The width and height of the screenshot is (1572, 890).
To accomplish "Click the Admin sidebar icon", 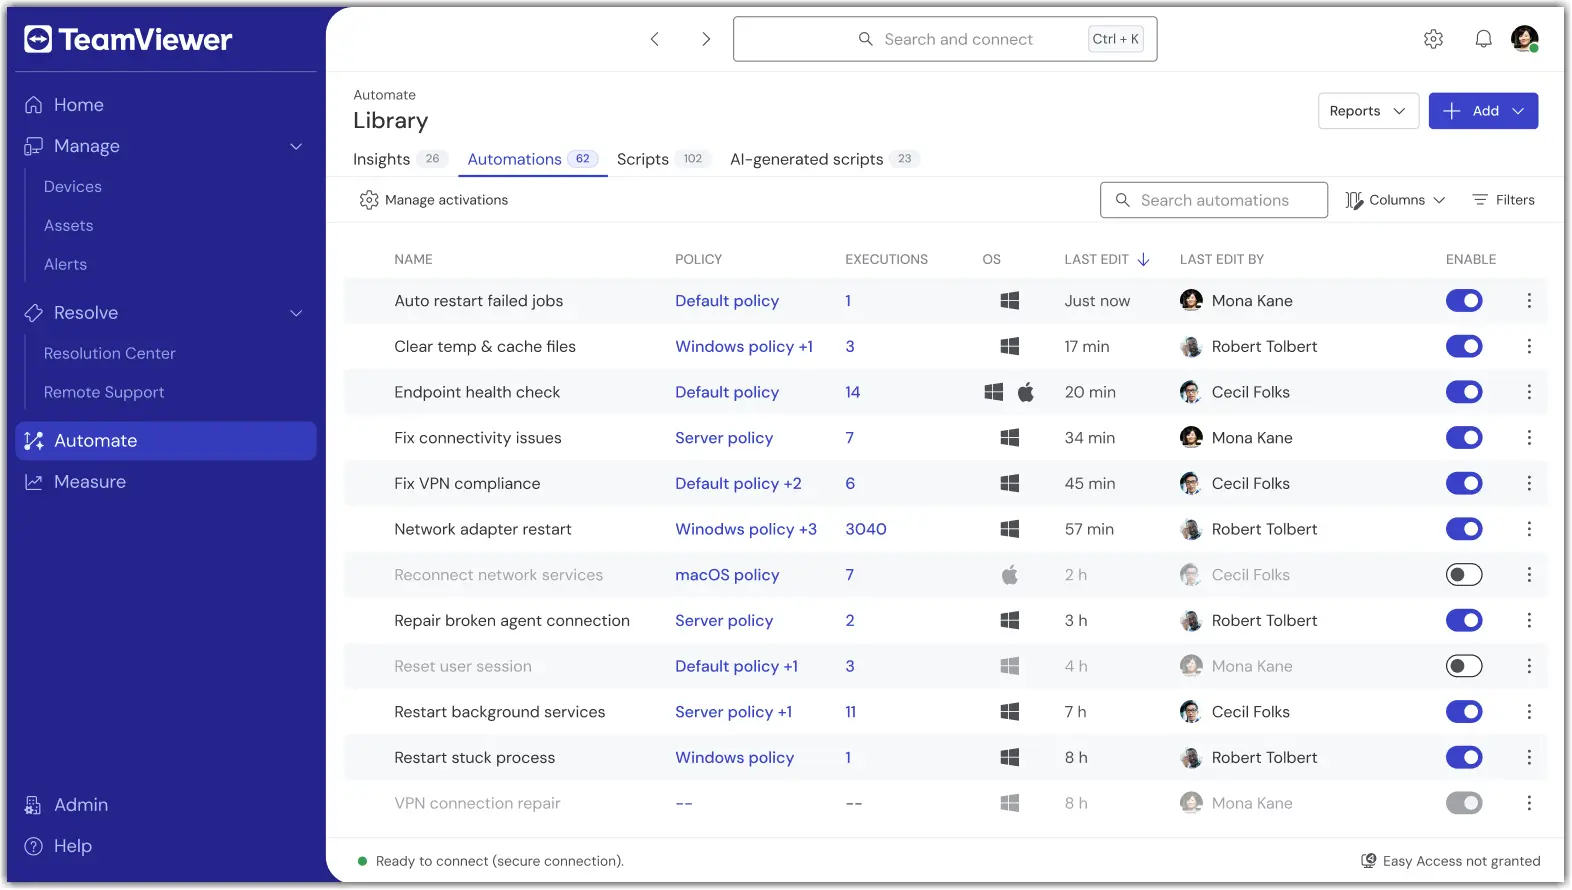I will [34, 805].
